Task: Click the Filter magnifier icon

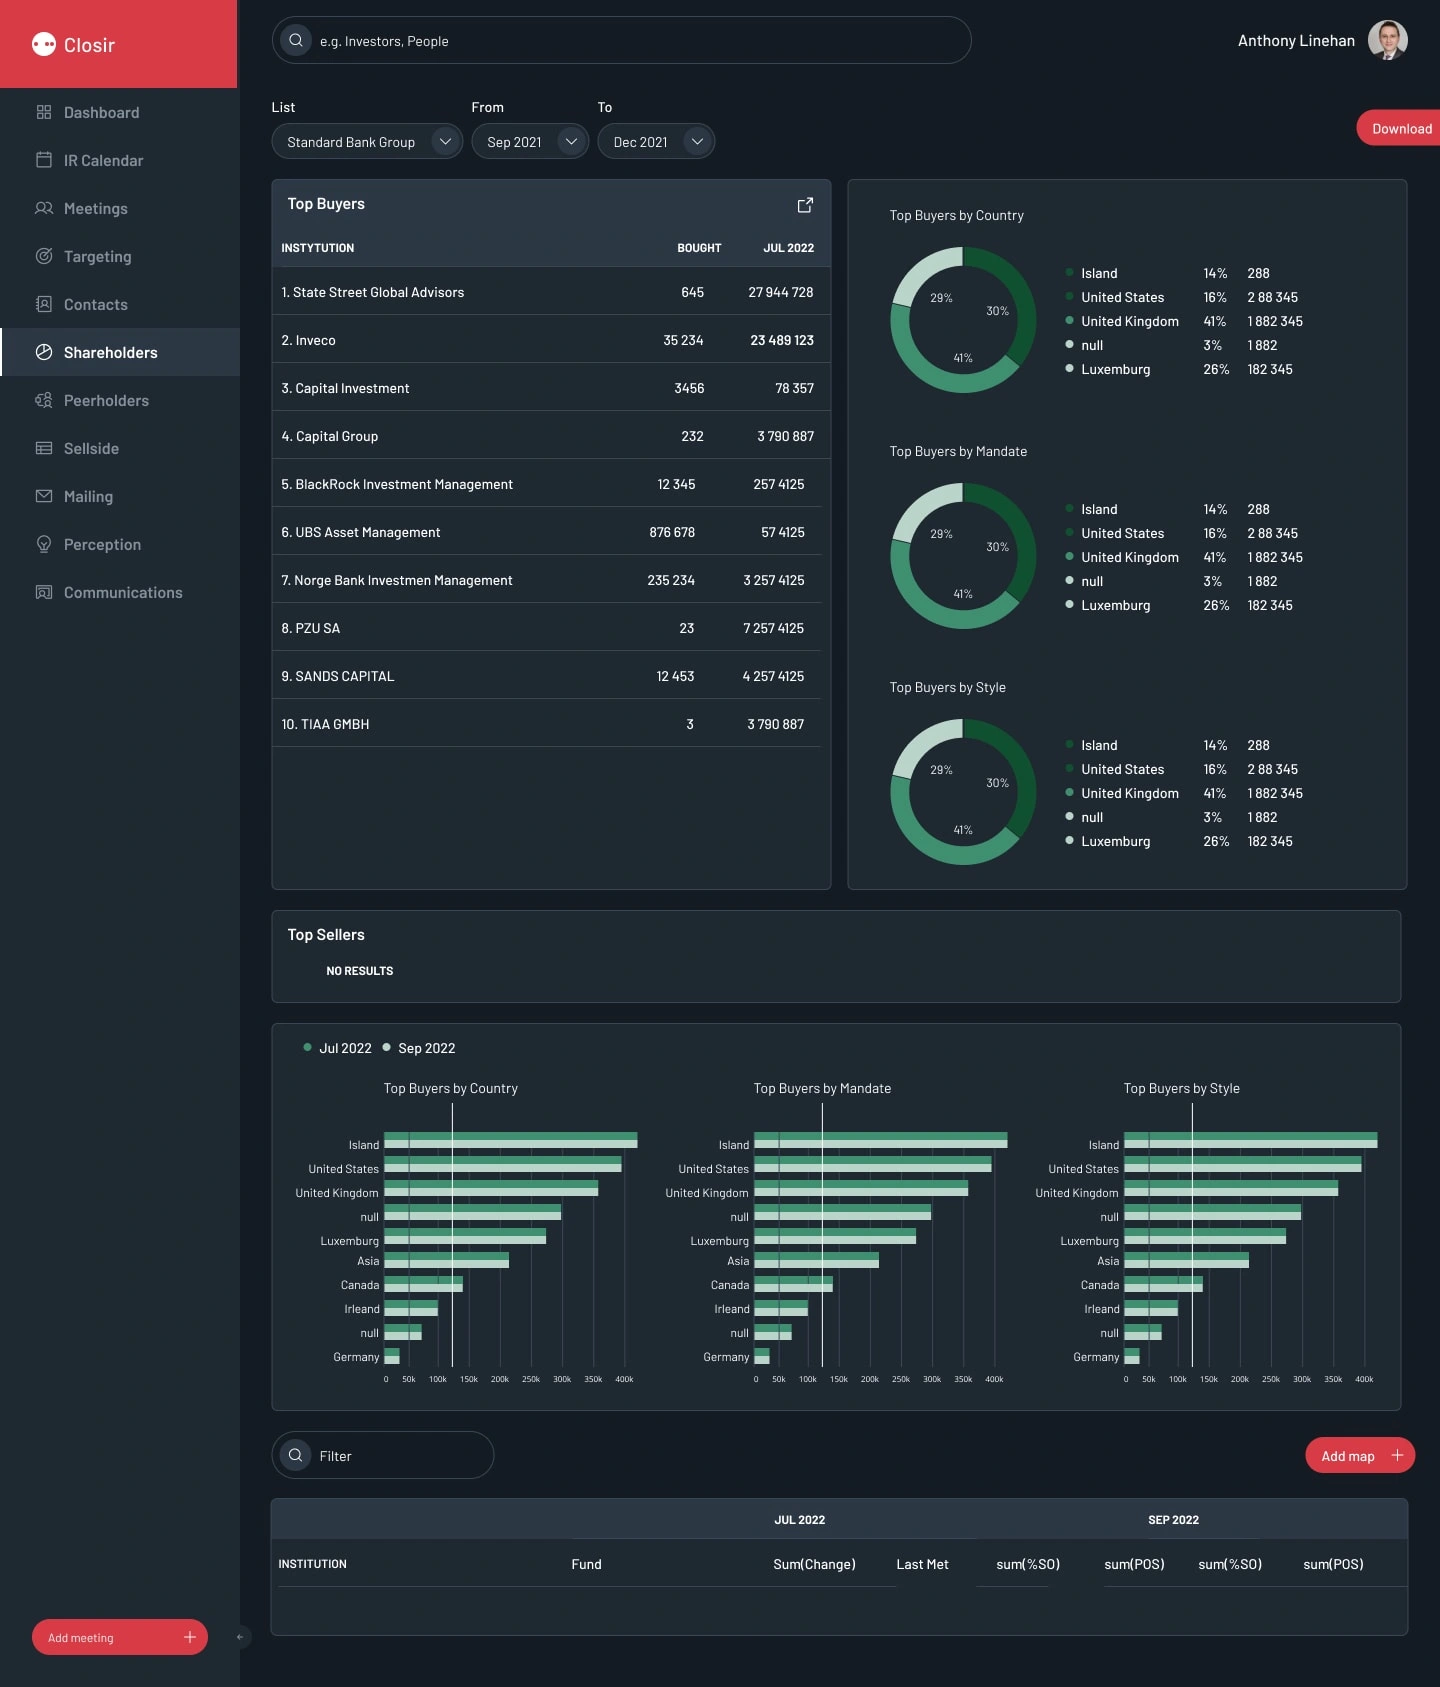Action: click(296, 1455)
